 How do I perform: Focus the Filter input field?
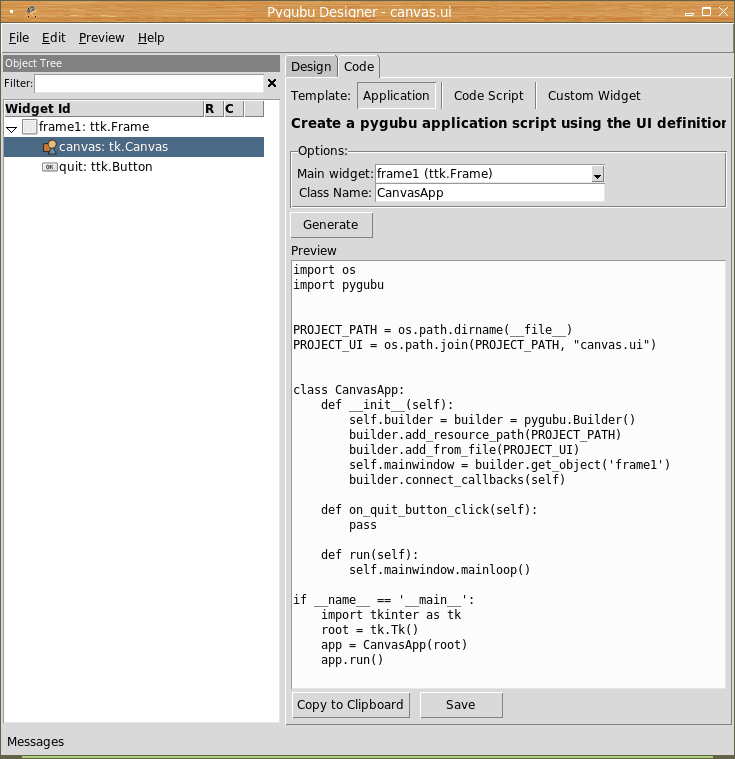pos(149,83)
